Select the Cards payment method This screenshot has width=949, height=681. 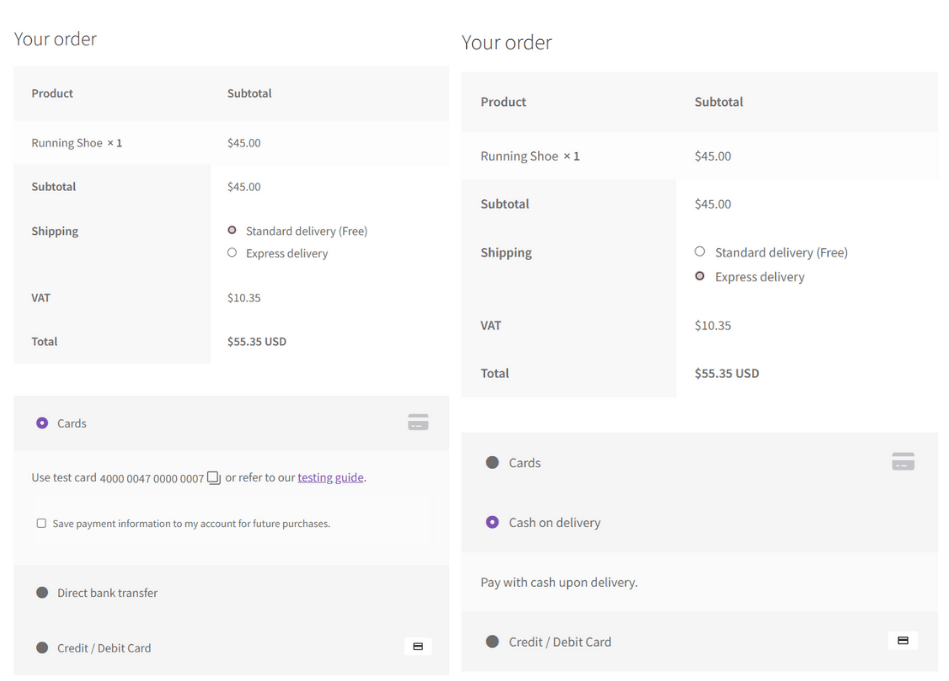41,422
